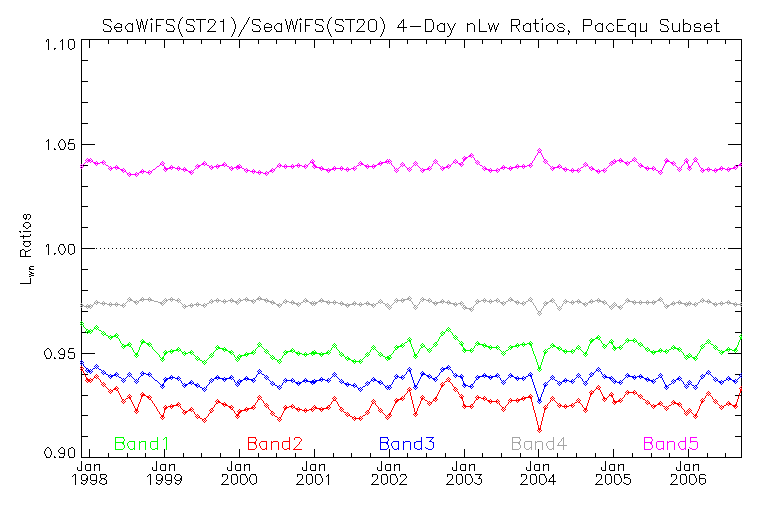Click the Lwn Ratios y-axis label

point(26,249)
